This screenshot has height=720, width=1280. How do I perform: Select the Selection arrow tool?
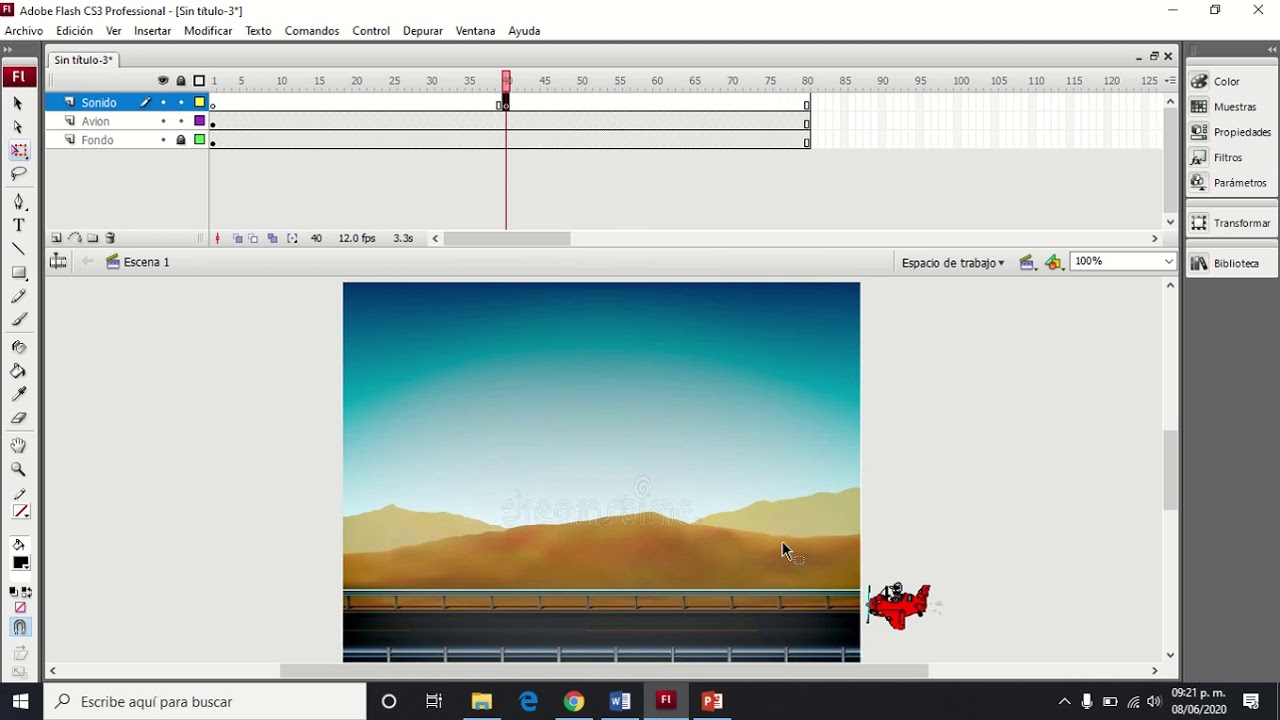(x=18, y=103)
